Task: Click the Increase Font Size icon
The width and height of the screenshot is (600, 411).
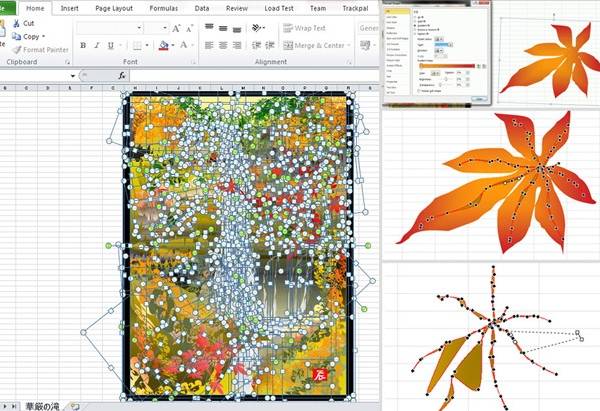Action: tap(175, 28)
